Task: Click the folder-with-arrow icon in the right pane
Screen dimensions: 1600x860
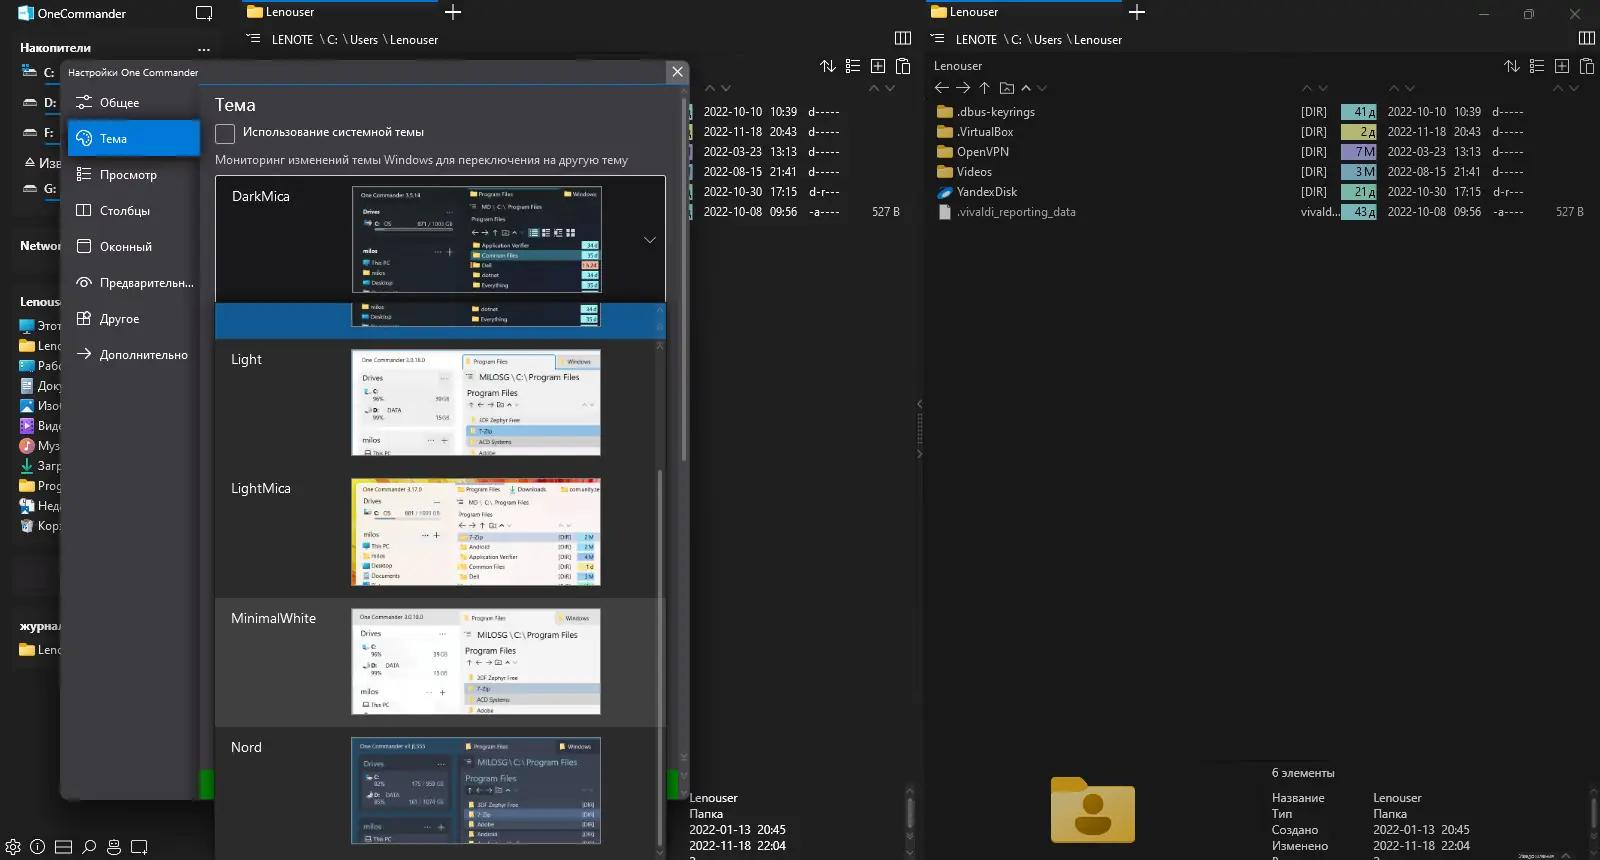Action: (1007, 88)
